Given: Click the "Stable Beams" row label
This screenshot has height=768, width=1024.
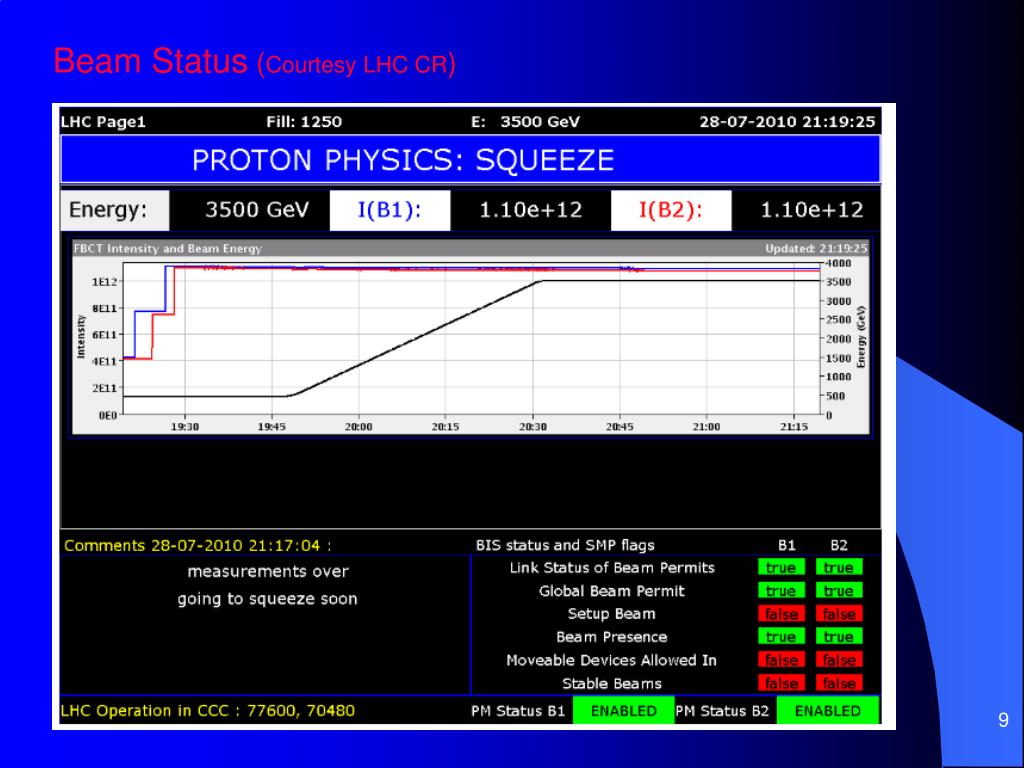Looking at the screenshot, I should tap(612, 684).
